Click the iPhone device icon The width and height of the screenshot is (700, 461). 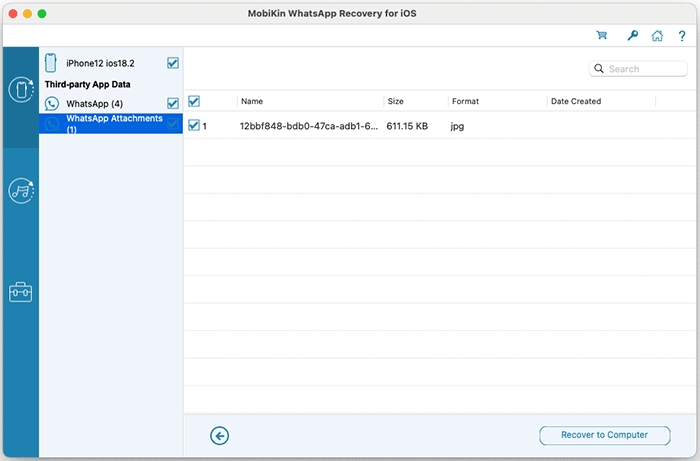pos(51,63)
